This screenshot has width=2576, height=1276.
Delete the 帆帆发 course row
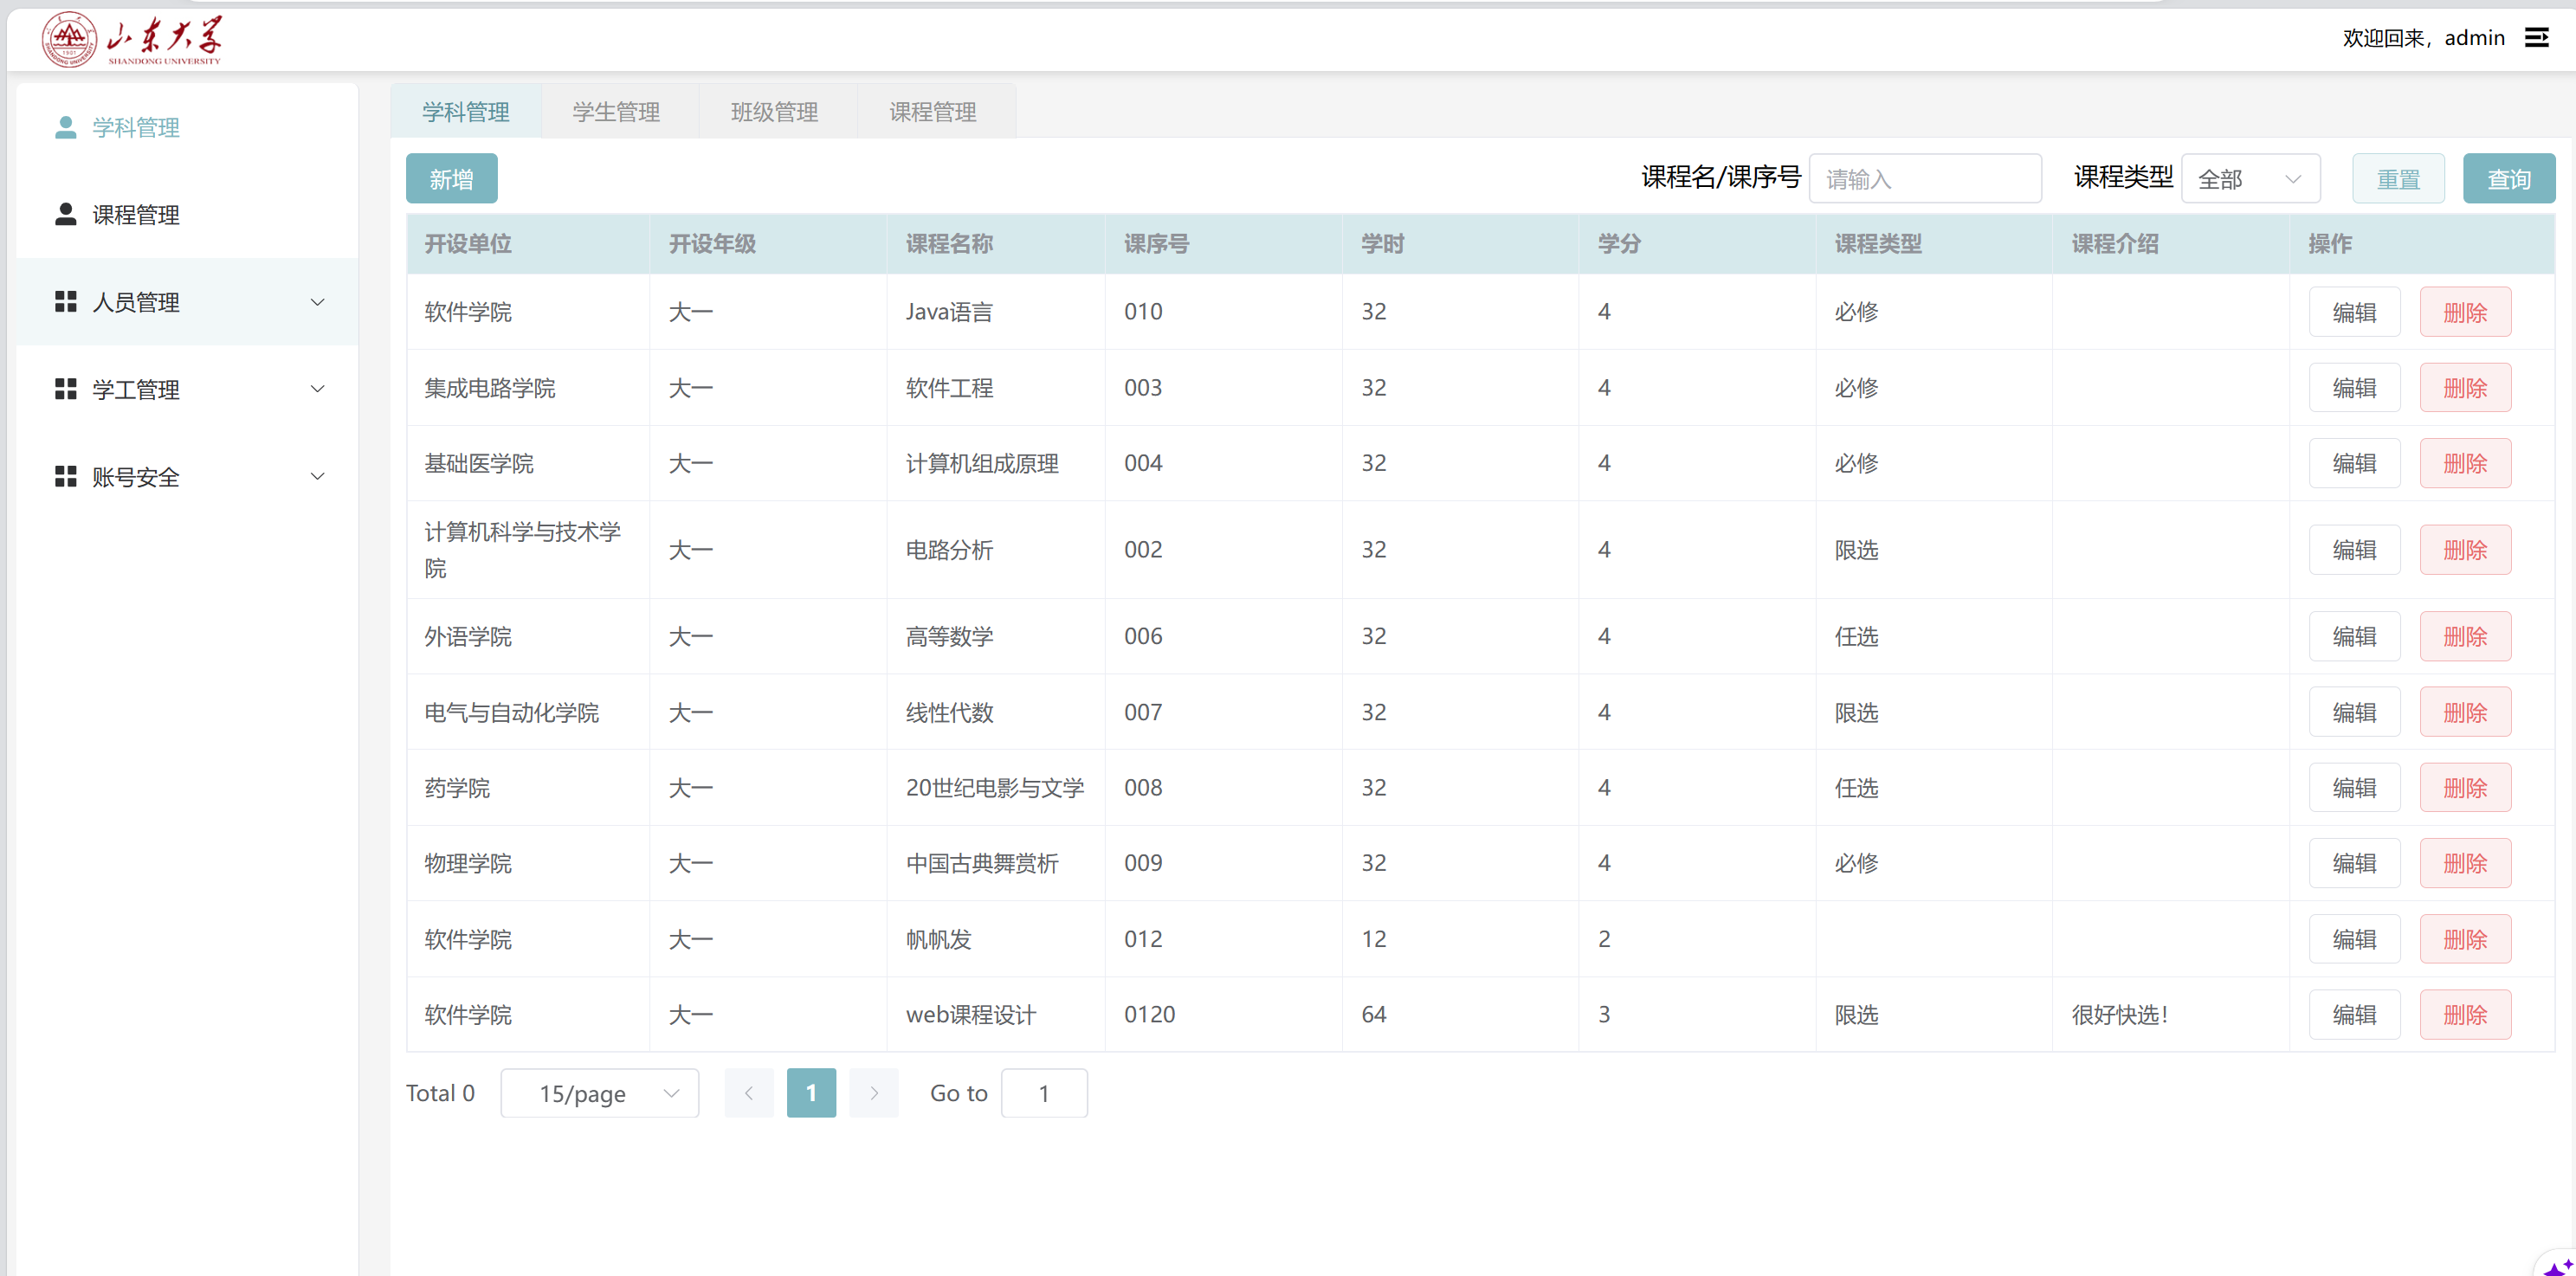coord(2466,939)
